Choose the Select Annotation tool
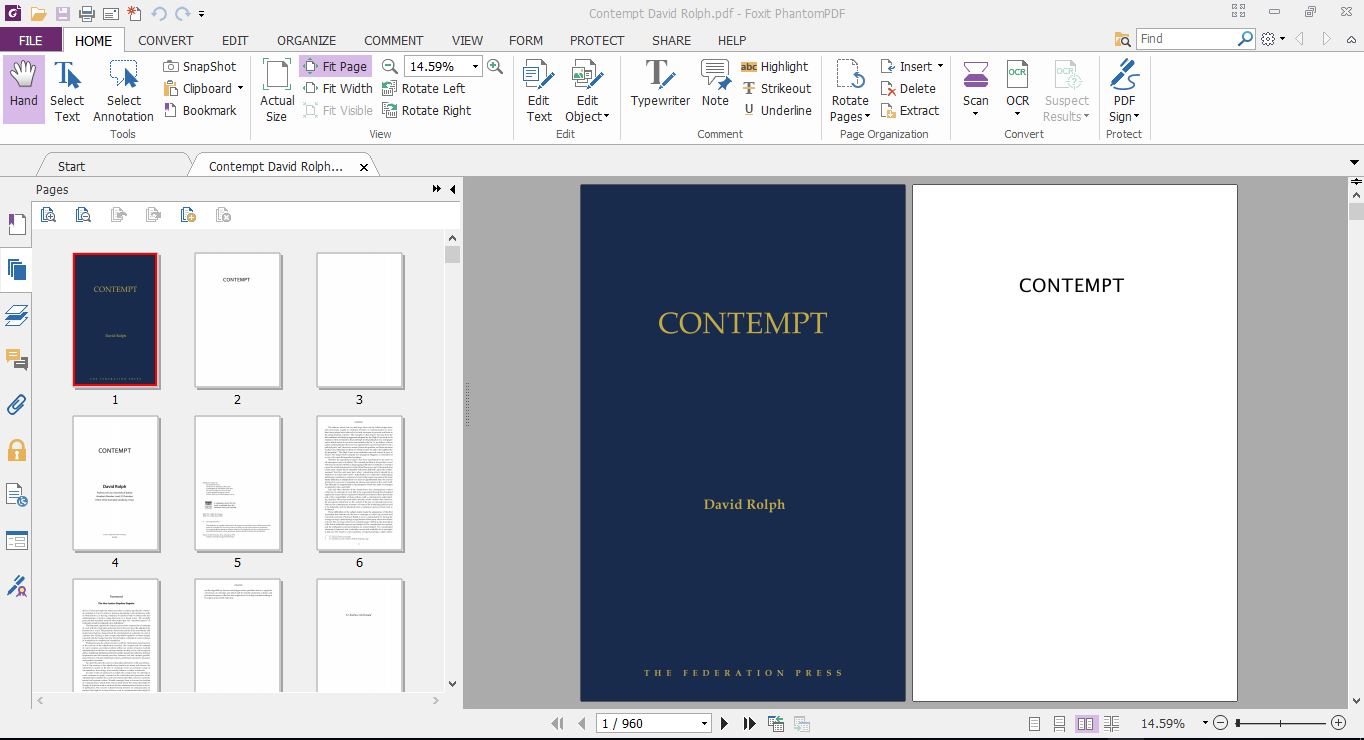This screenshot has height=740, width=1364. (123, 90)
